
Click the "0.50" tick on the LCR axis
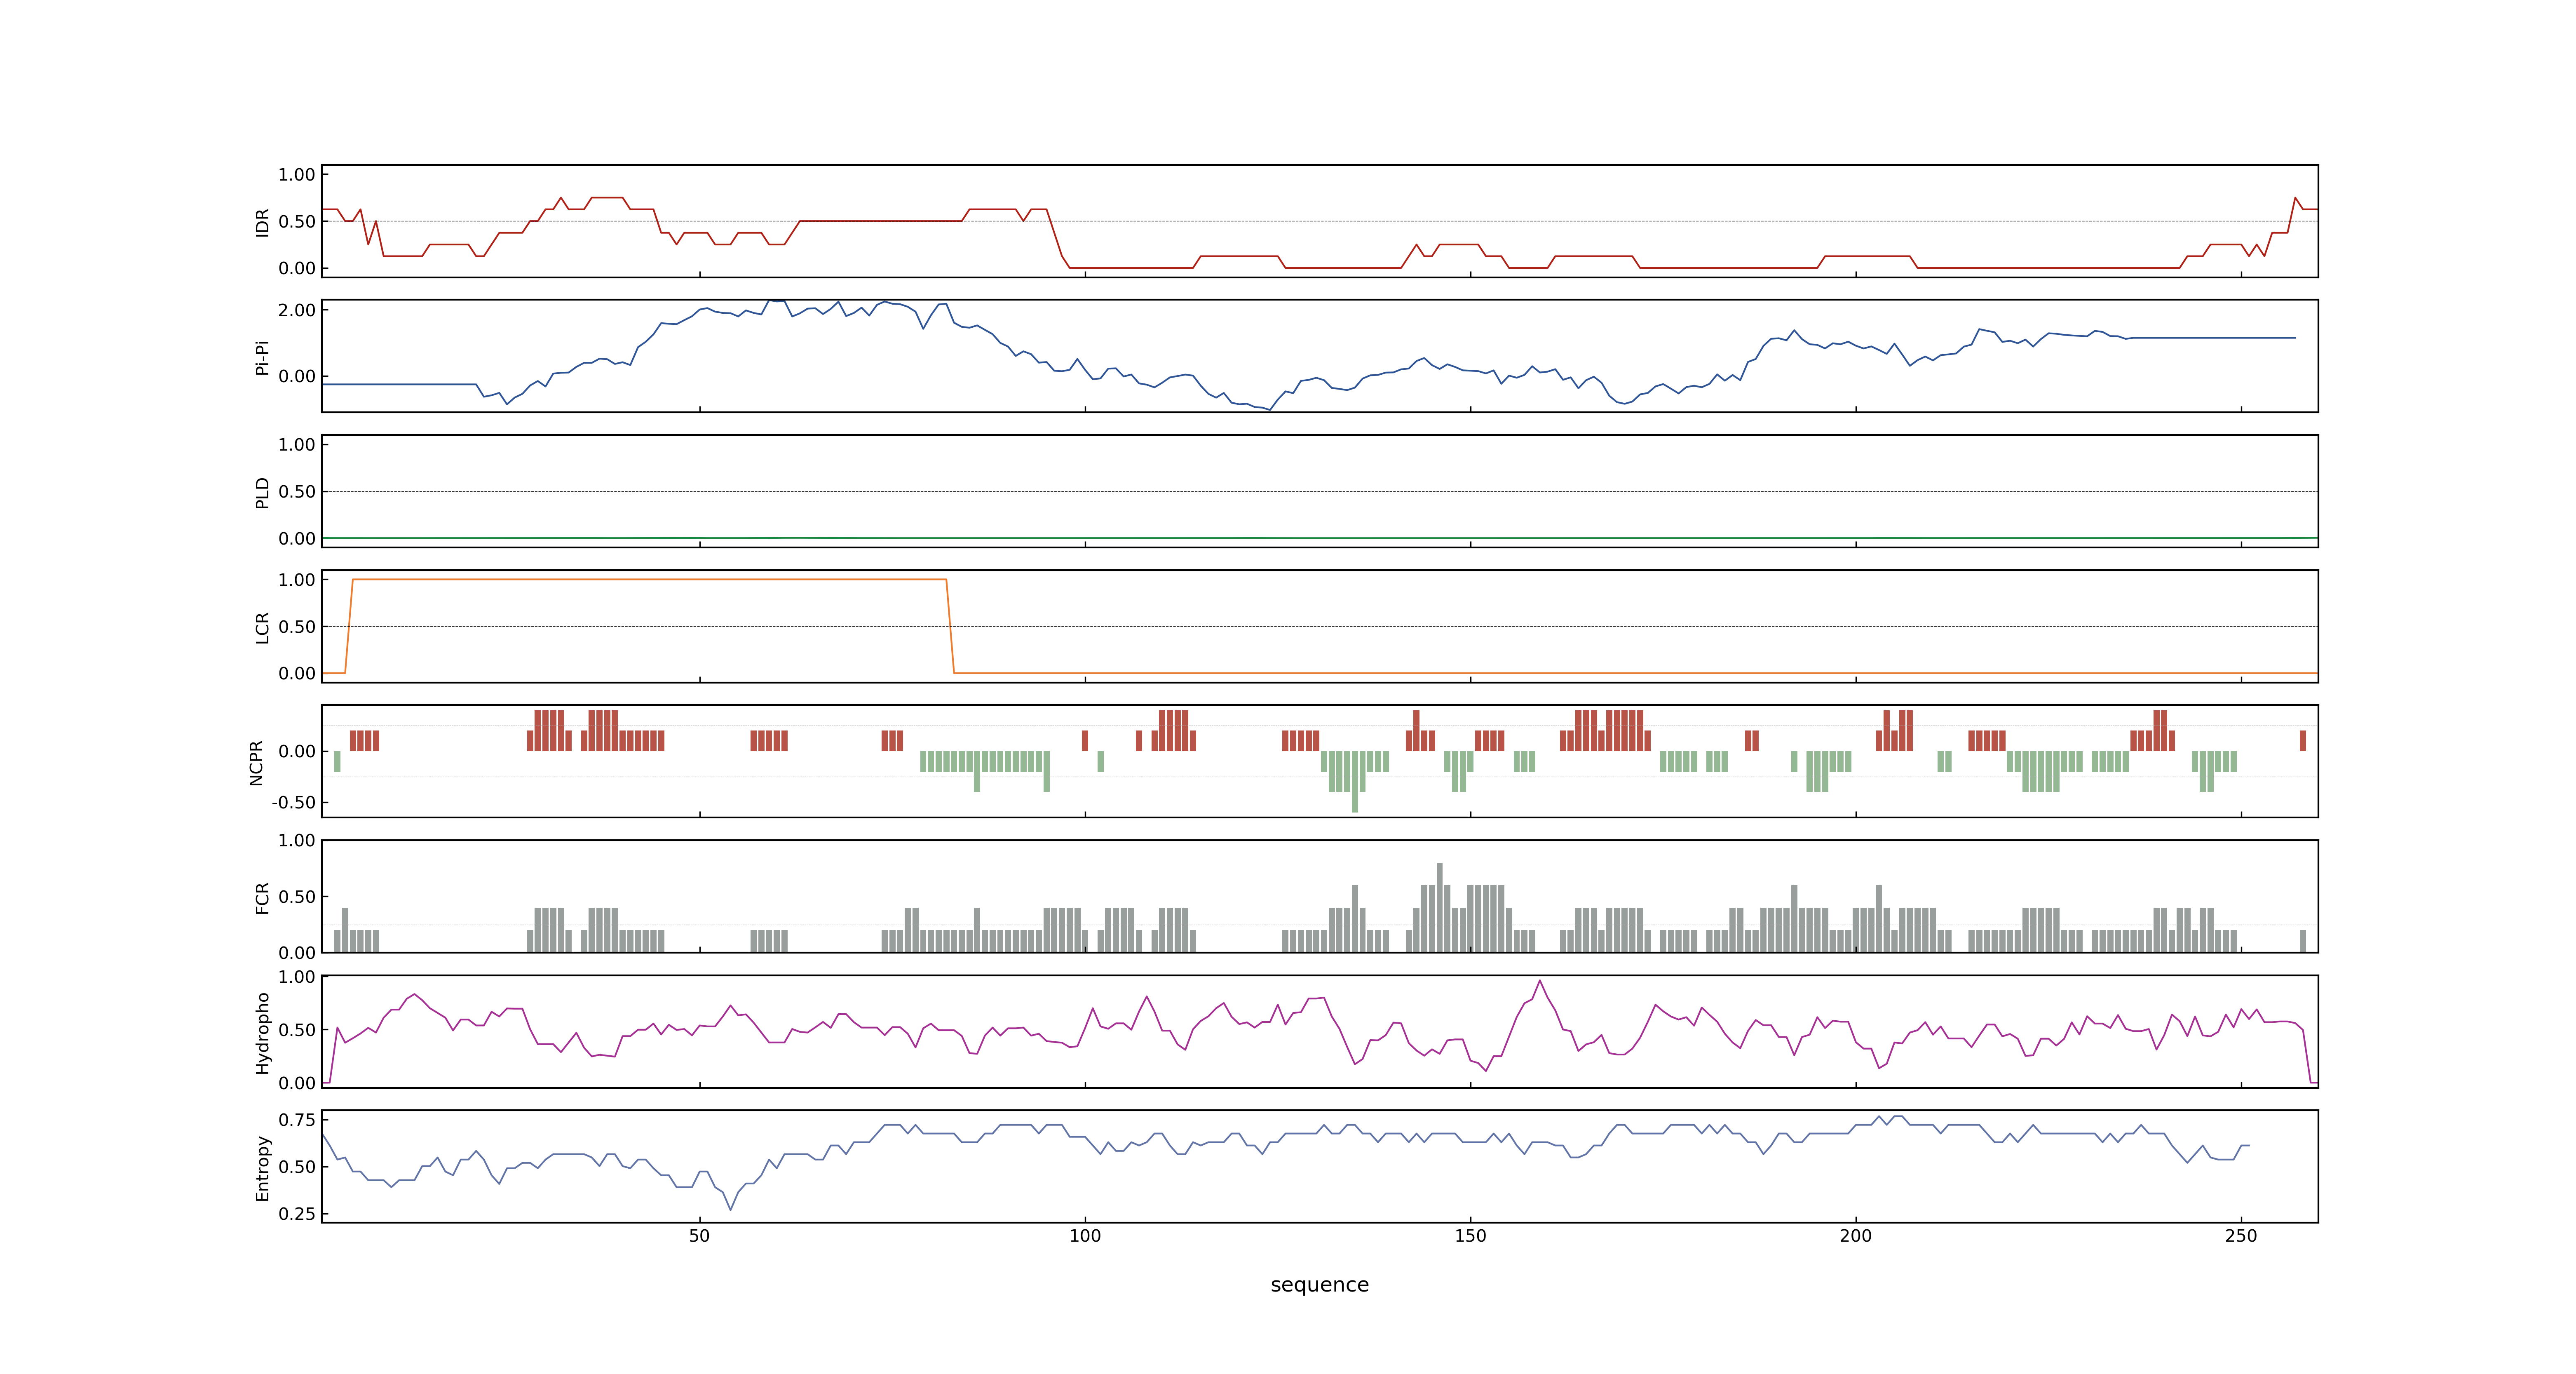tap(297, 626)
